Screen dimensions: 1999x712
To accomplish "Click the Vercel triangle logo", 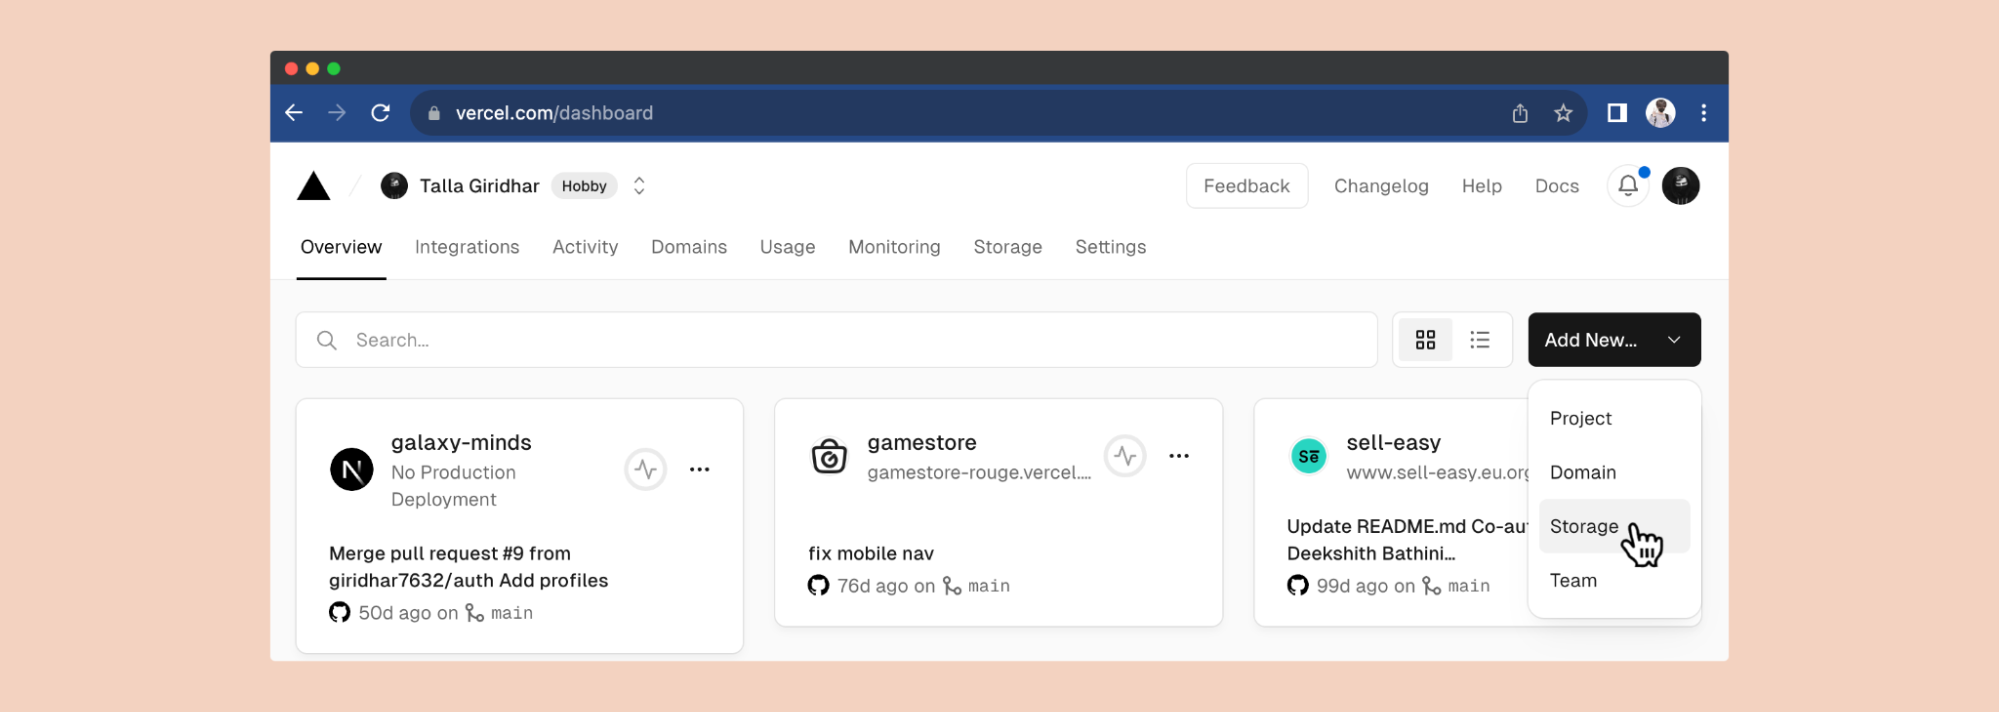I will tap(314, 186).
